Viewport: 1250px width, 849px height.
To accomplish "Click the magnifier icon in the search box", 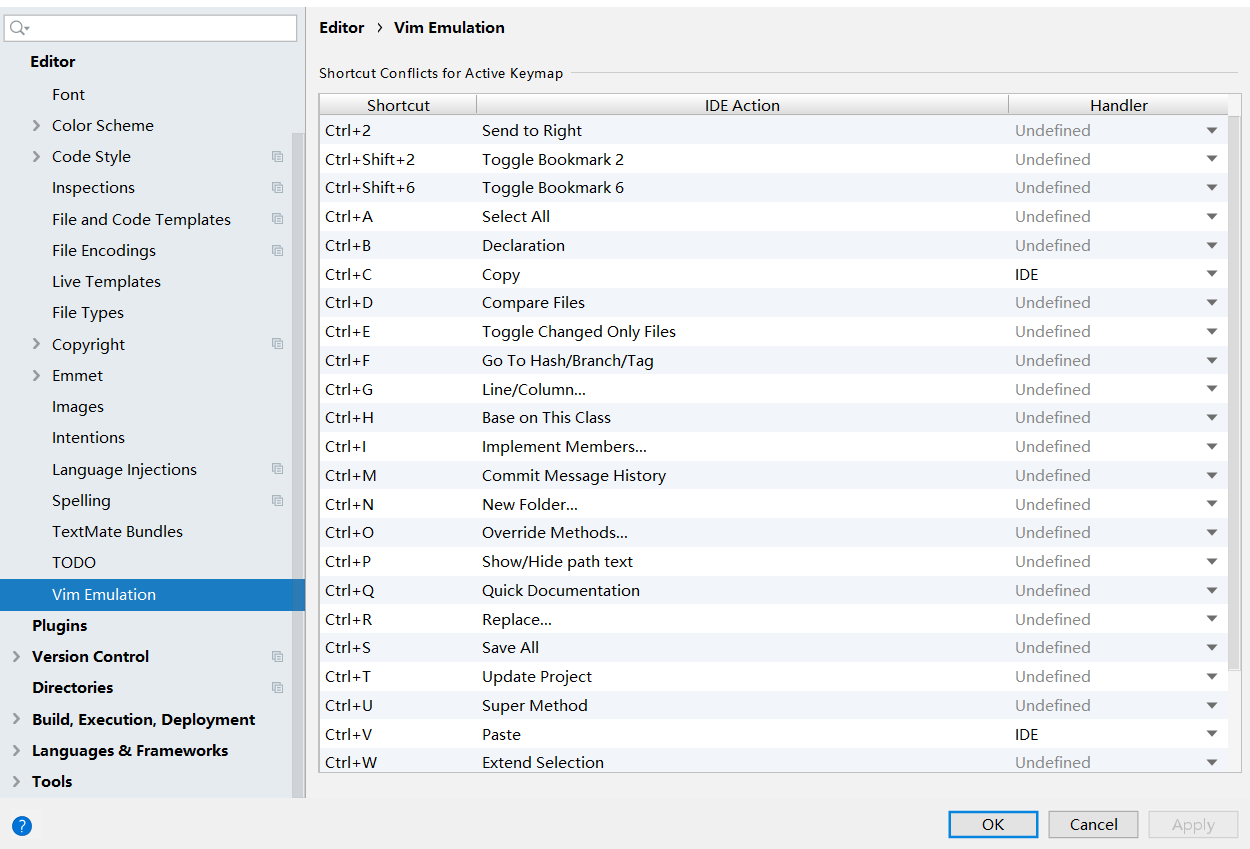I will tap(17, 27).
